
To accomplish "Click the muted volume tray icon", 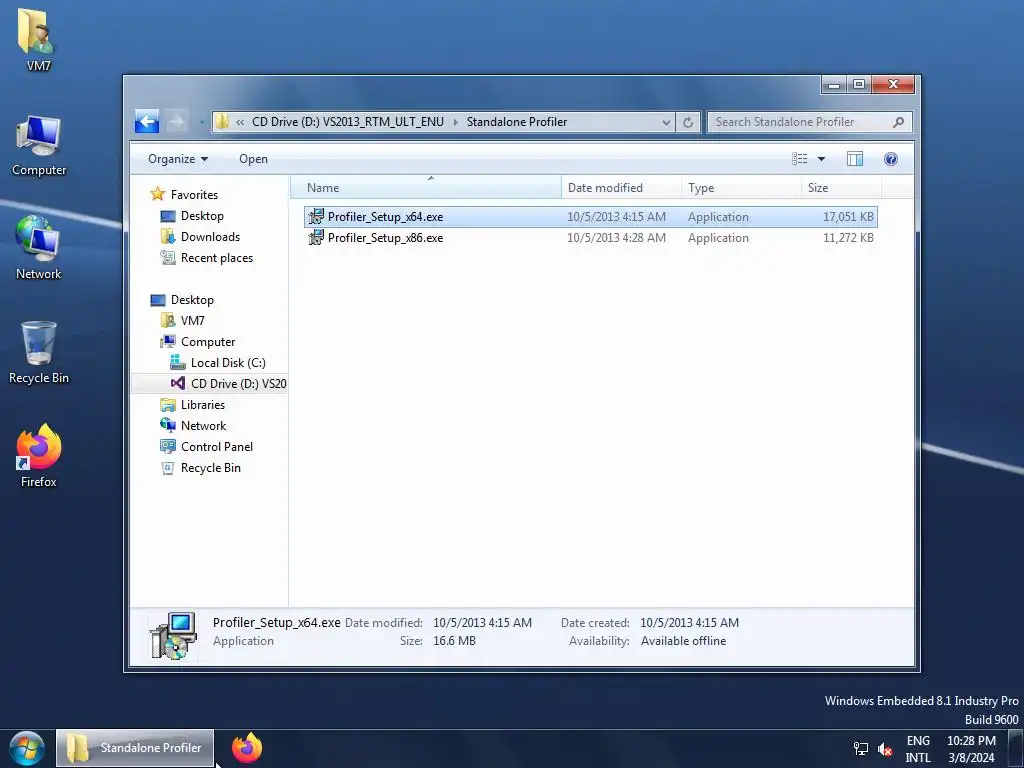I will [x=885, y=748].
